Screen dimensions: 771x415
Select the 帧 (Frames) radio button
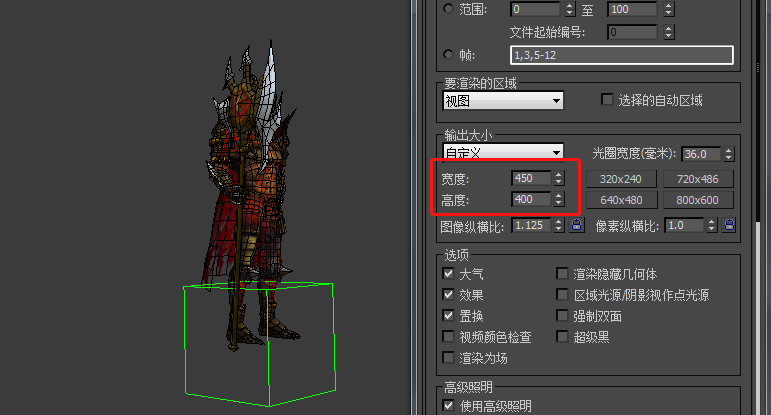point(447,55)
